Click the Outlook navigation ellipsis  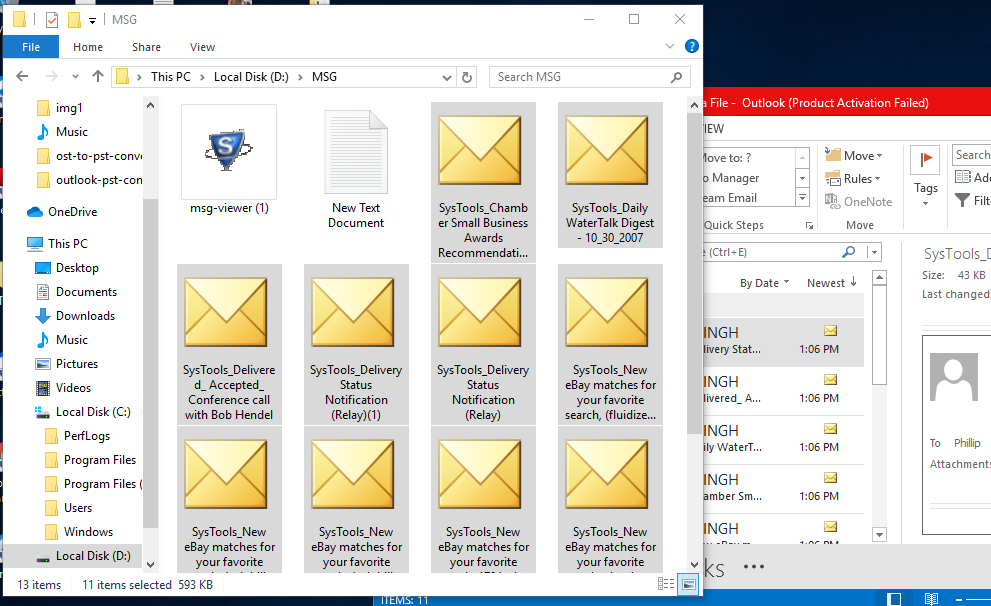click(753, 566)
